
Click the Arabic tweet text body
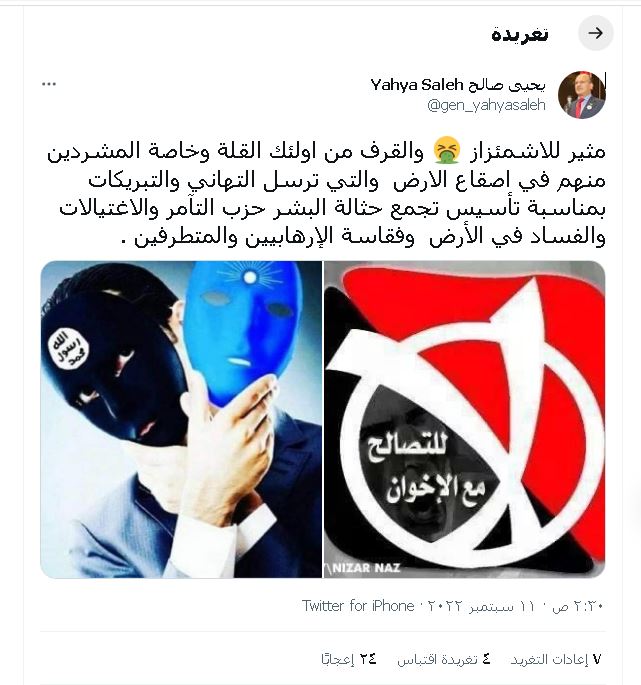(326, 193)
